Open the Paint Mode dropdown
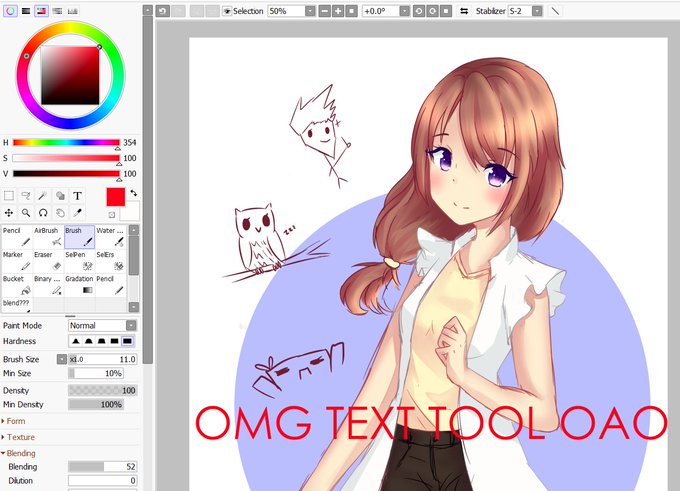 pos(131,325)
